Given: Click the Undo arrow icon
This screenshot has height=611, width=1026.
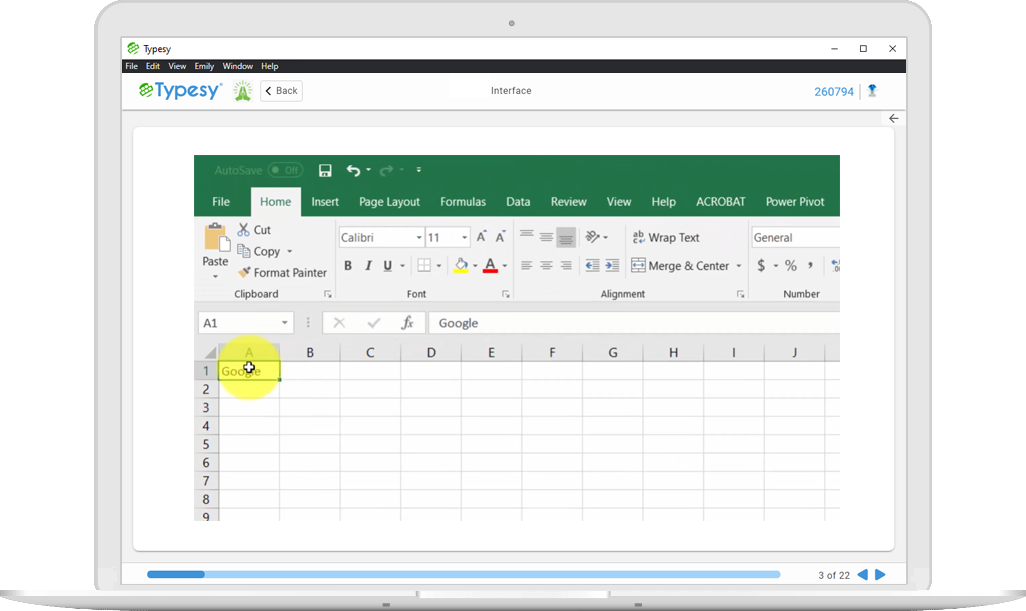Looking at the screenshot, I should [x=353, y=170].
